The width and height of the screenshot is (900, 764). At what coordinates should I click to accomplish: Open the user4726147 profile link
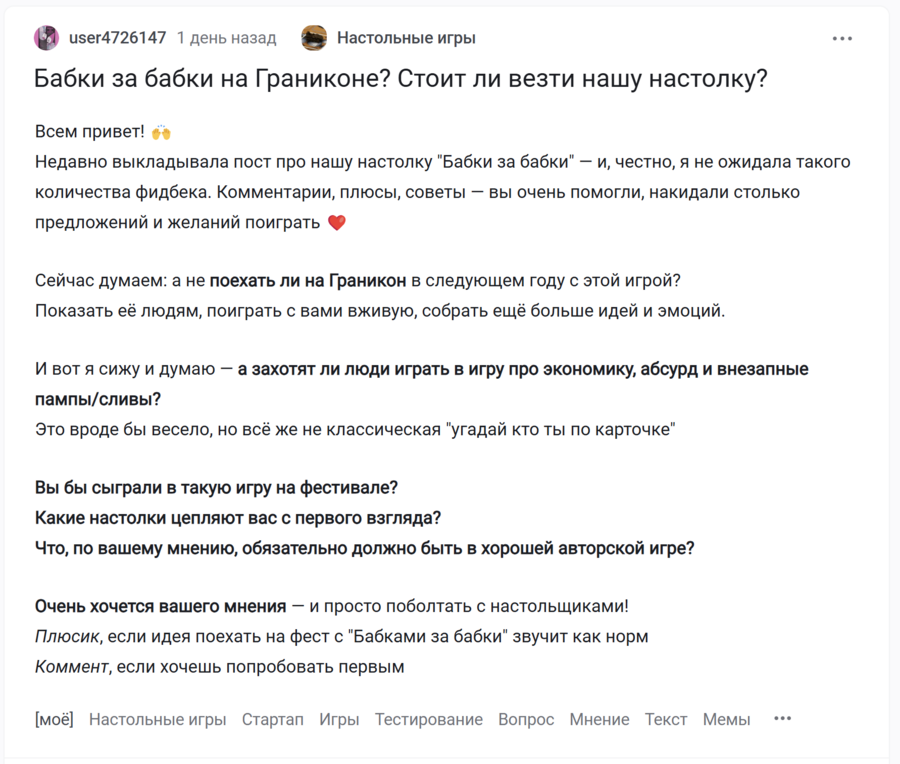tap(117, 38)
